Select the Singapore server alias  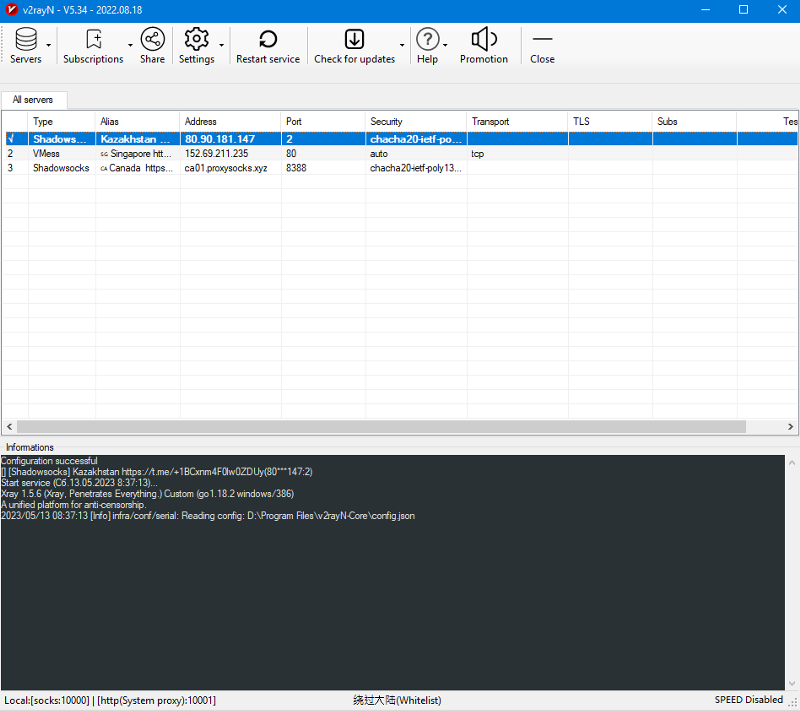136,154
